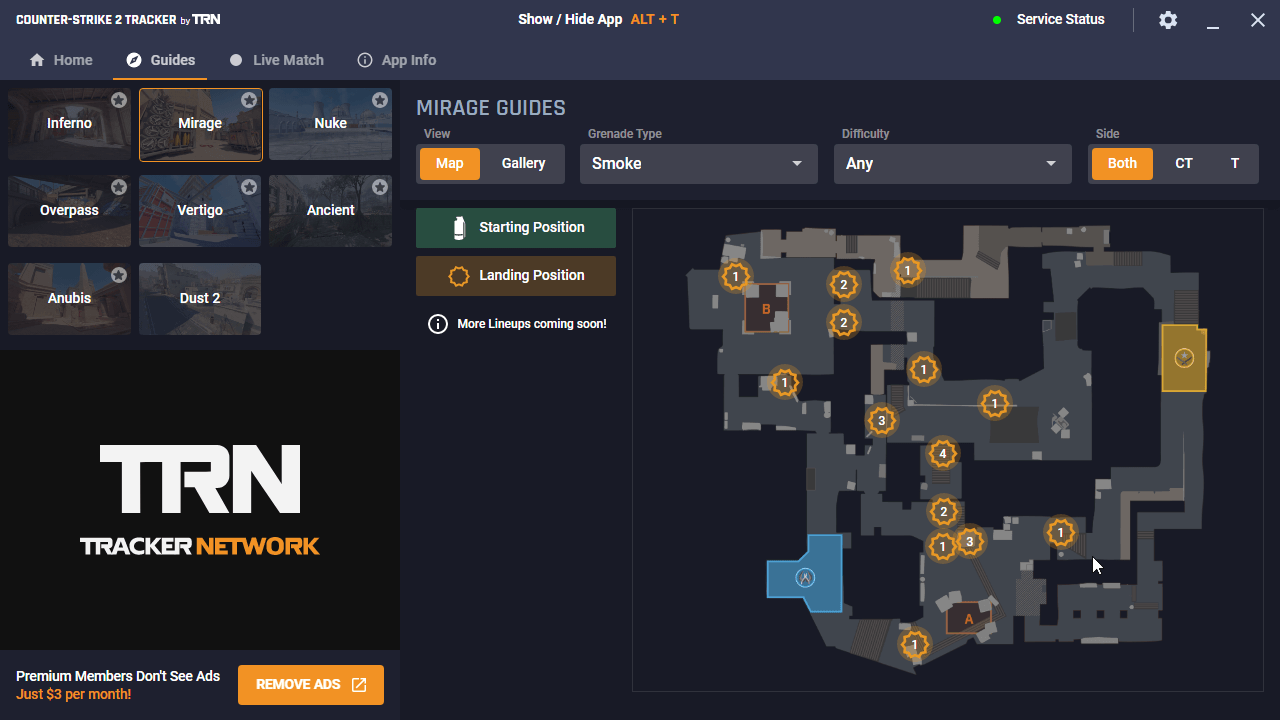Toggle the Landing Position legend button
The image size is (1280, 720).
[x=516, y=276]
